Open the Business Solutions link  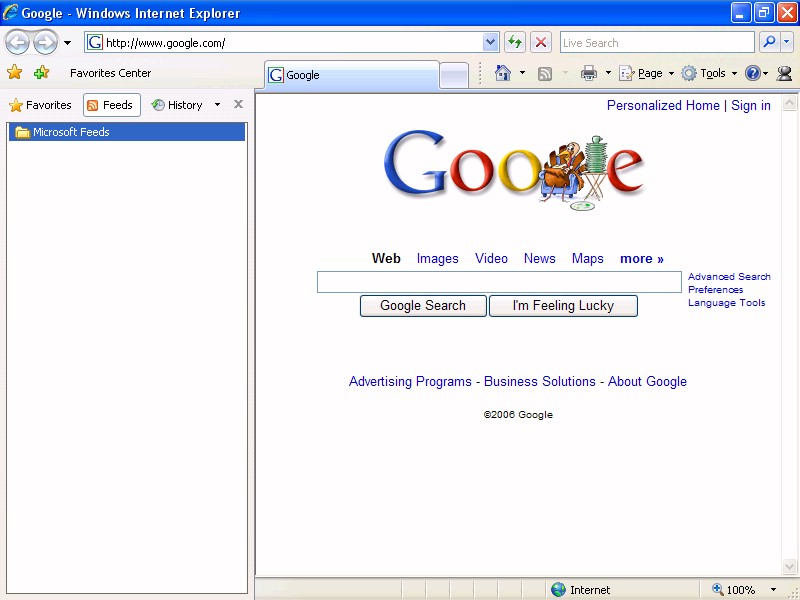tap(539, 382)
